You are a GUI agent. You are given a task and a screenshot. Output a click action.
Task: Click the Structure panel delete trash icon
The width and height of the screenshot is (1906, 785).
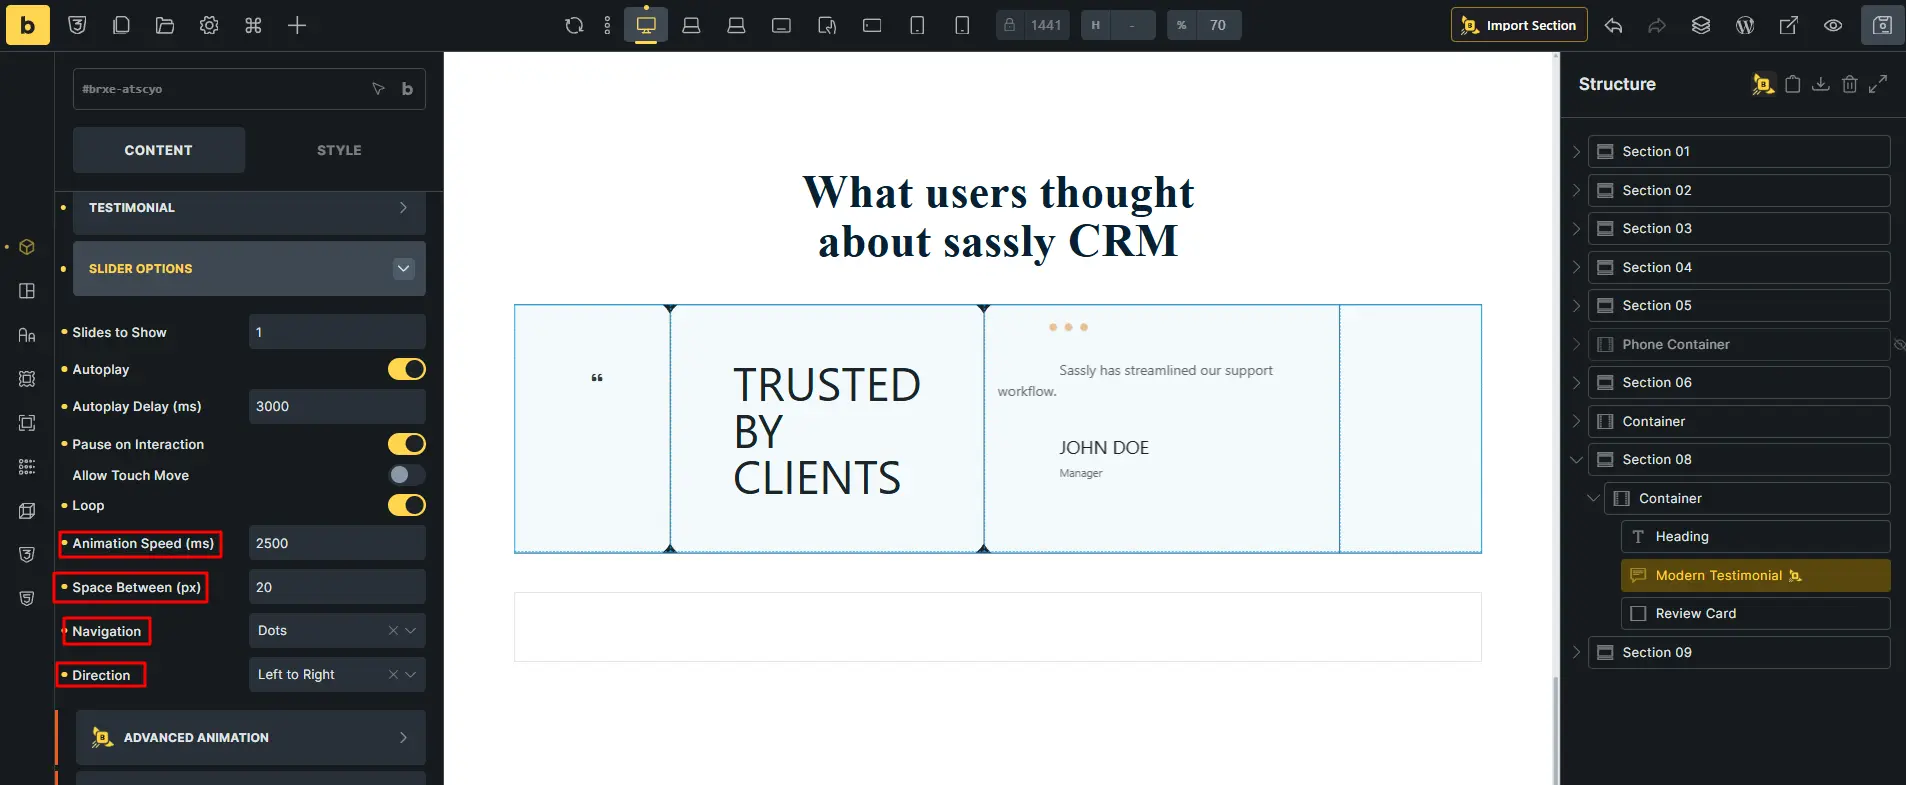coord(1850,84)
